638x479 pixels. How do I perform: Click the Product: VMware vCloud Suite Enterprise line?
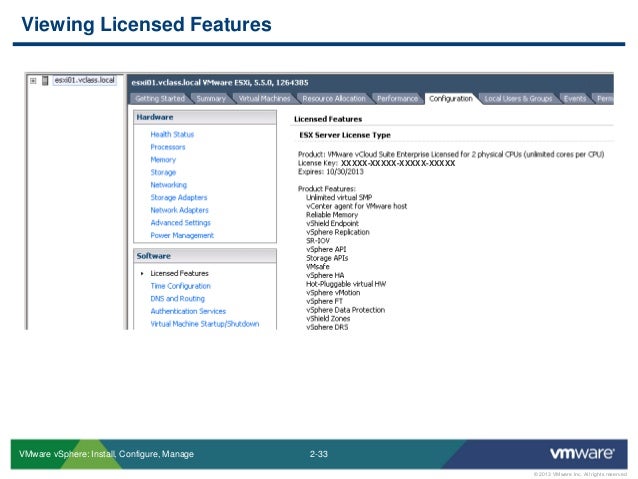(x=451, y=154)
